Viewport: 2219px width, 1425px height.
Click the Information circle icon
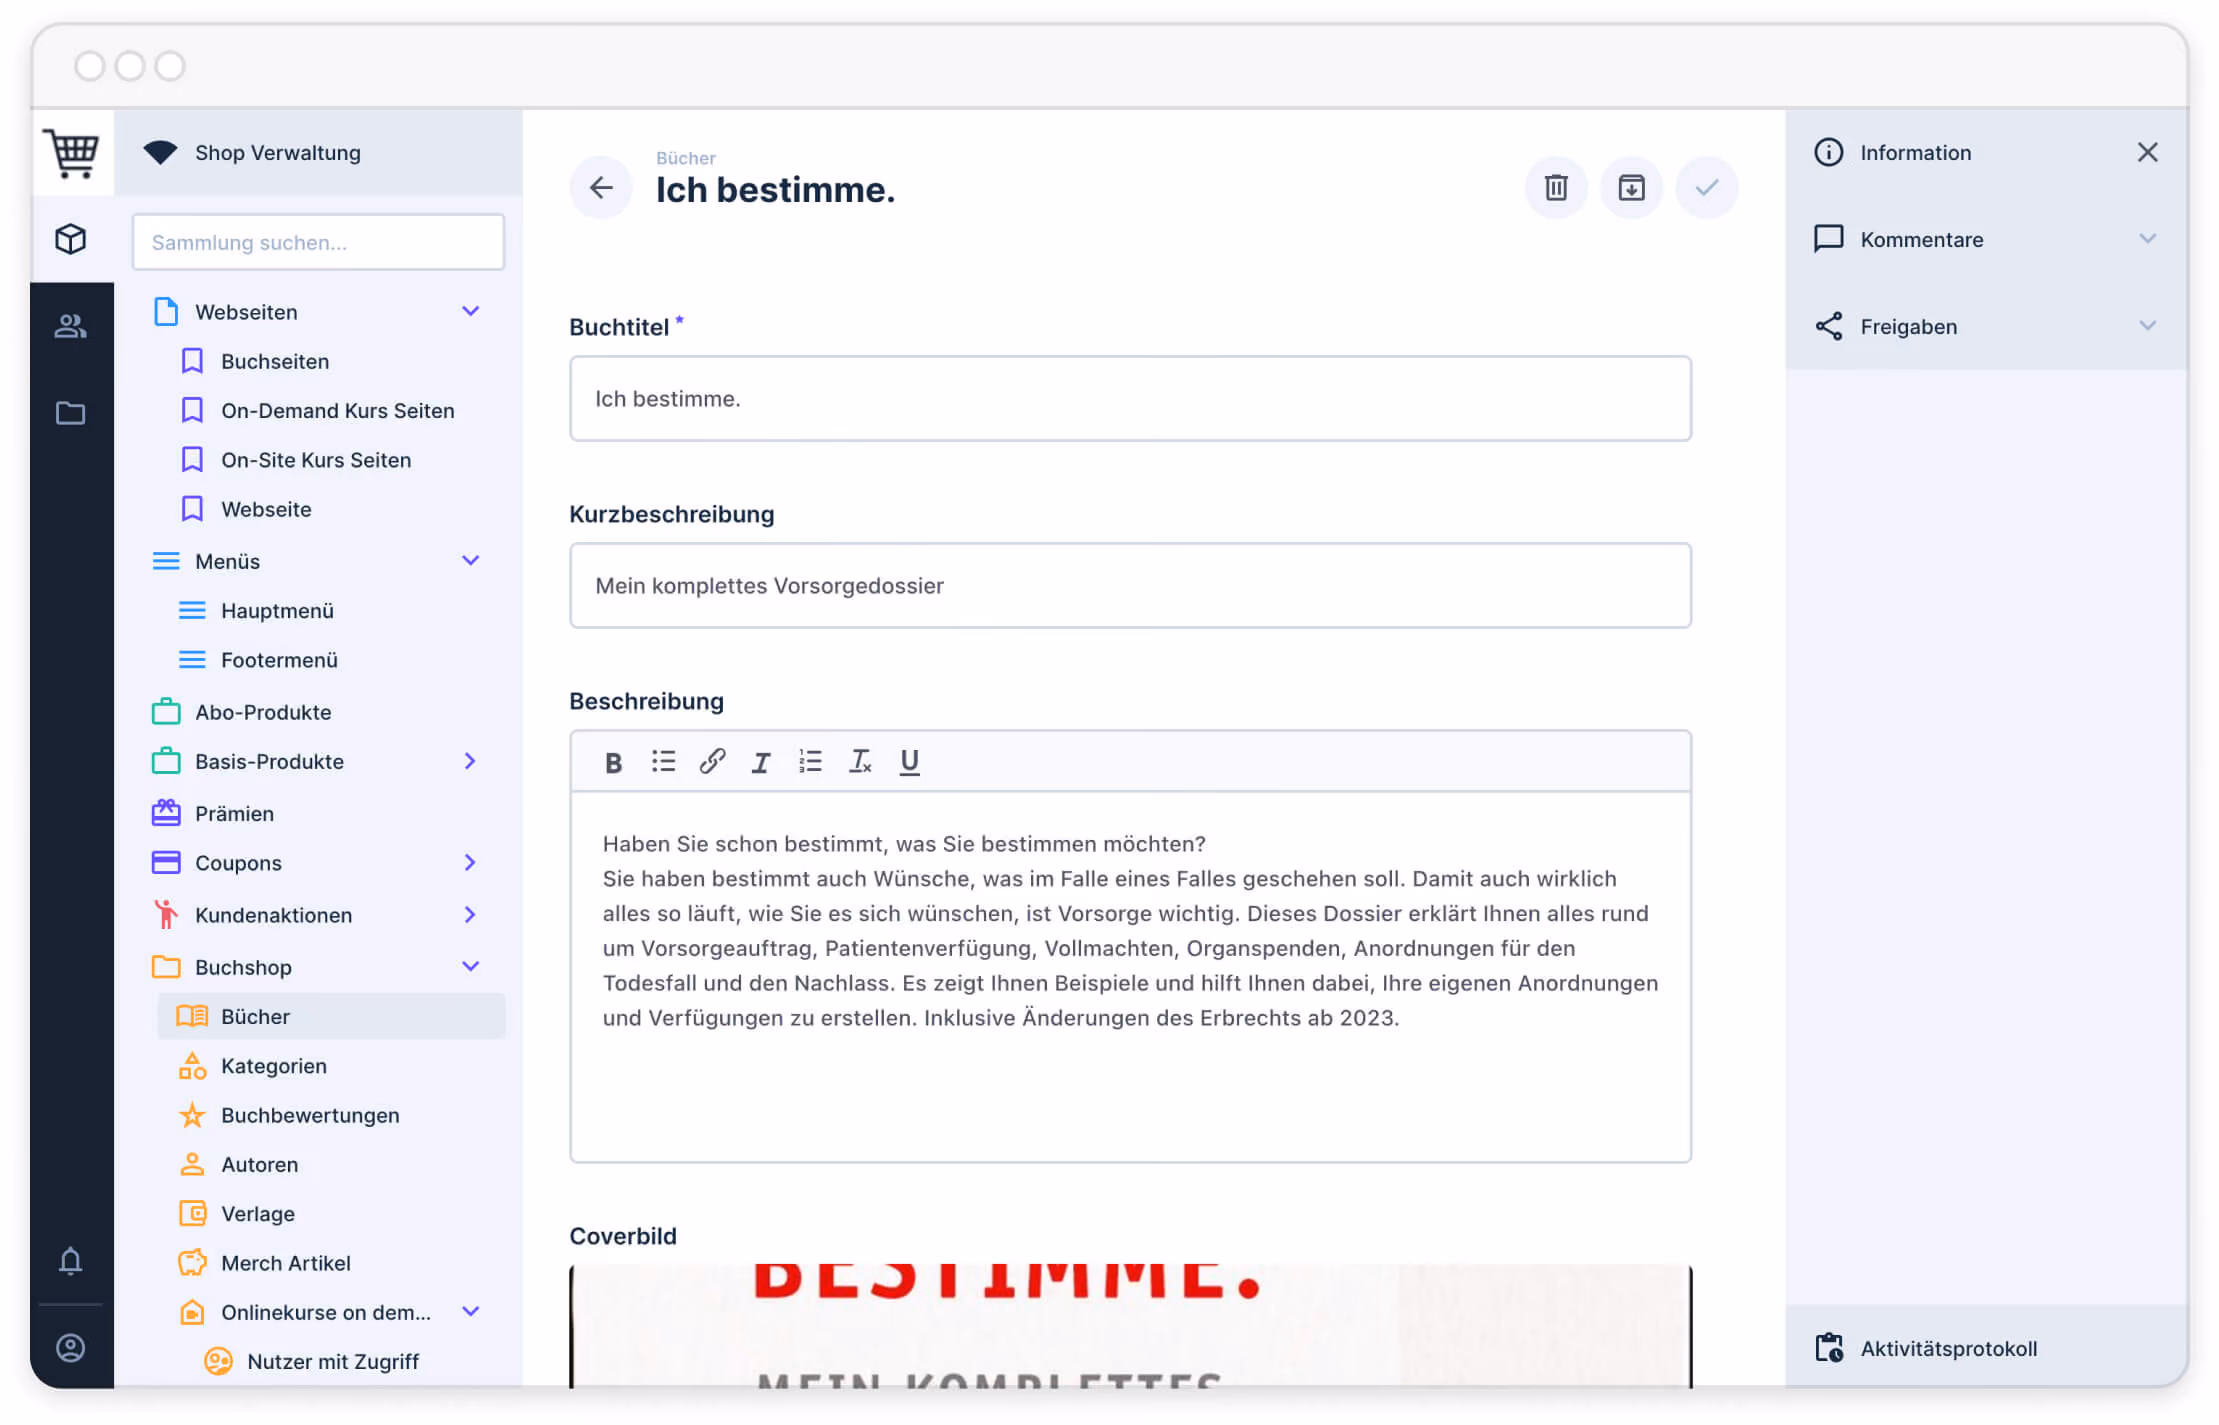tap(1829, 152)
